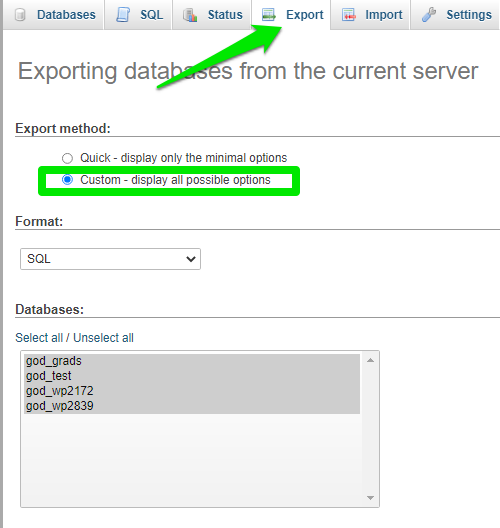This screenshot has width=500, height=528.
Task: Click the Select all link
Action: click(39, 338)
